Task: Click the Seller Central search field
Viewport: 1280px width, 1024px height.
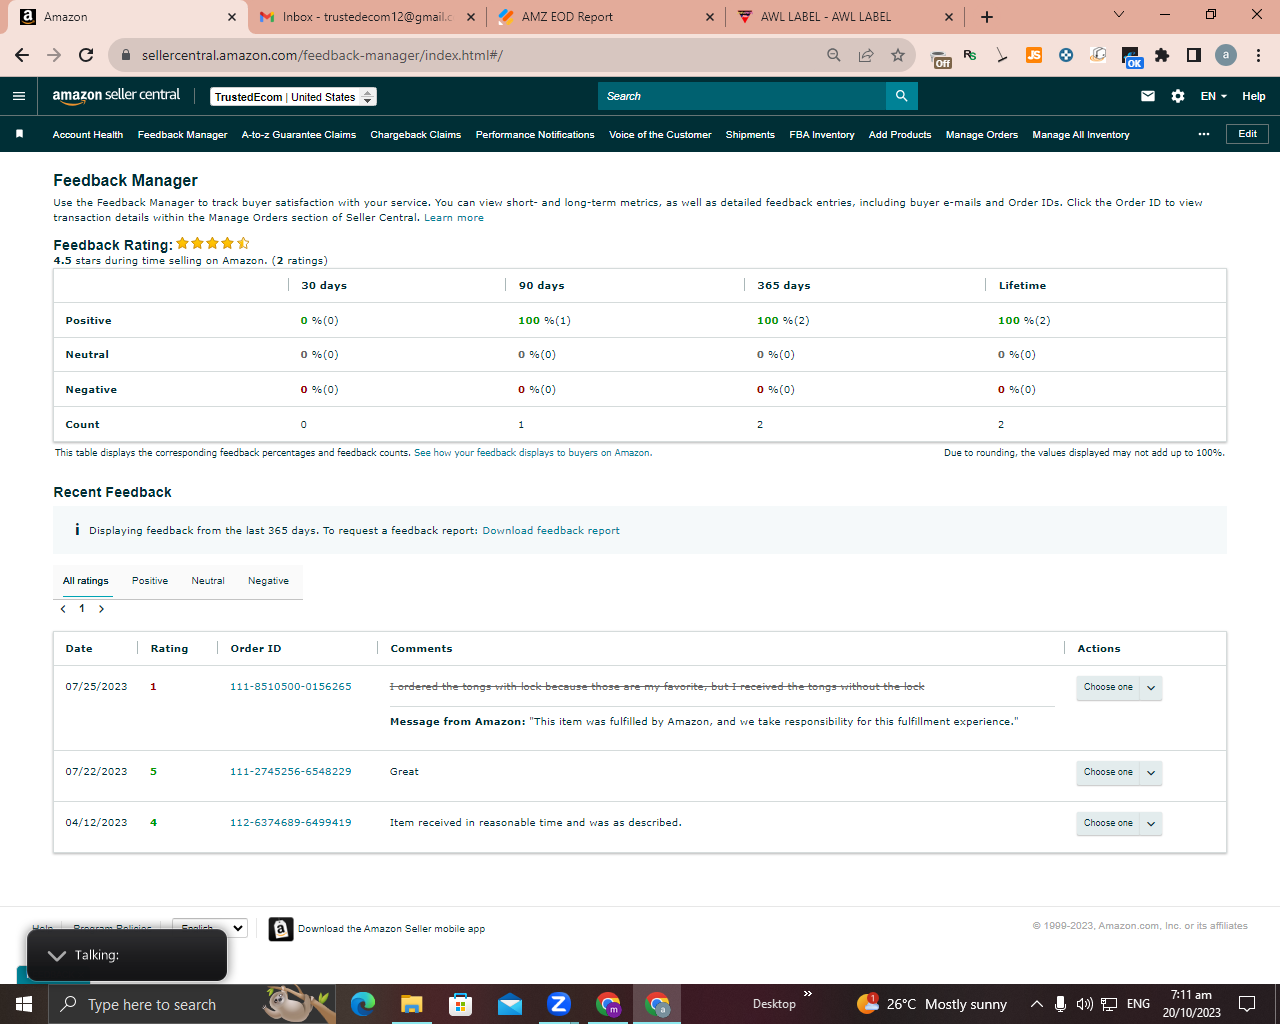Action: coord(742,96)
